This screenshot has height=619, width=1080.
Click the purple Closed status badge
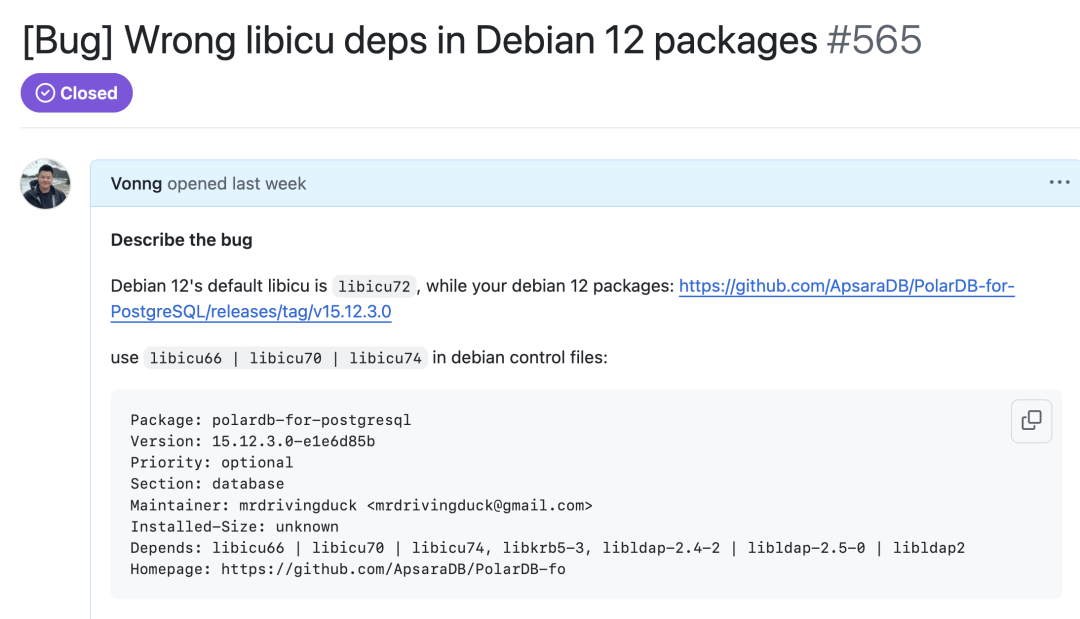[77, 93]
